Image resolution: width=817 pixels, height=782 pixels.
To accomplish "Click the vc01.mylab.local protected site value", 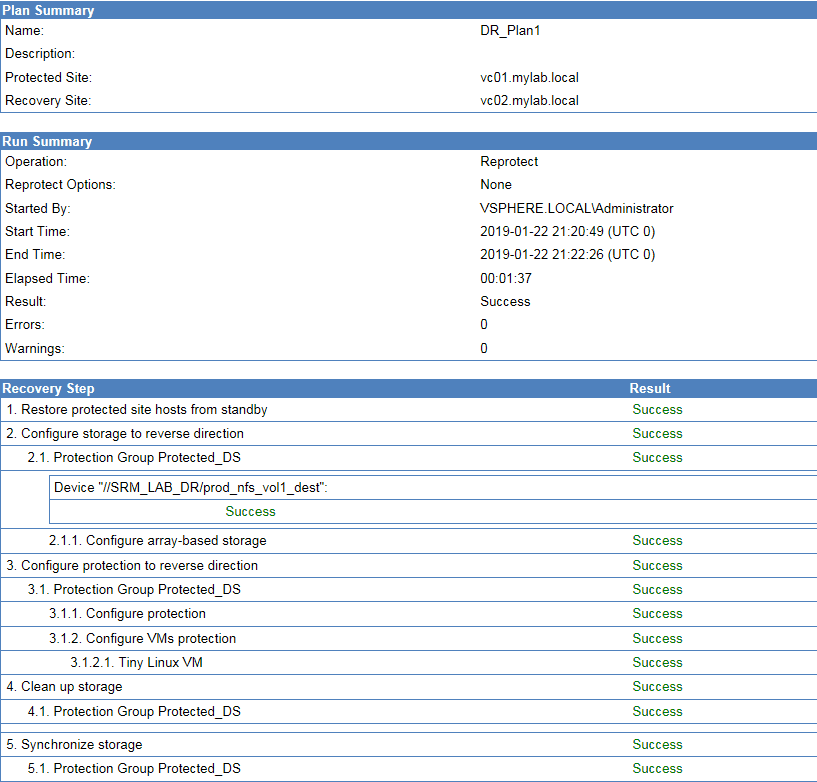I will click(529, 78).
